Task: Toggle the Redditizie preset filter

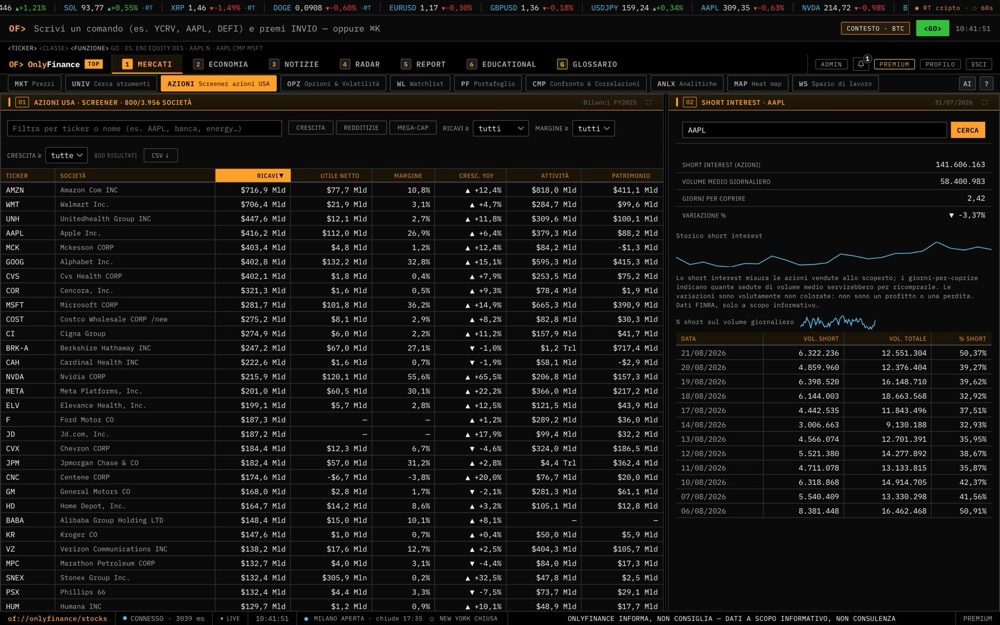Action: 361,128
